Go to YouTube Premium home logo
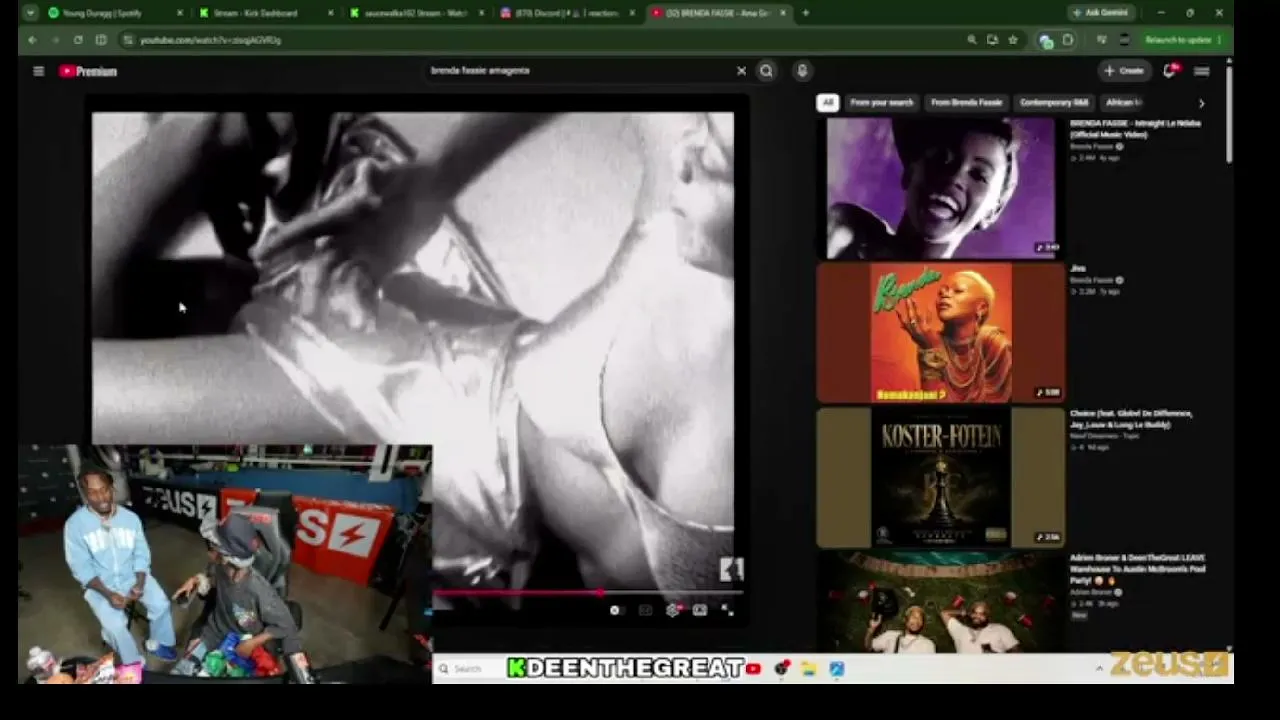1280x720 pixels. click(x=88, y=71)
